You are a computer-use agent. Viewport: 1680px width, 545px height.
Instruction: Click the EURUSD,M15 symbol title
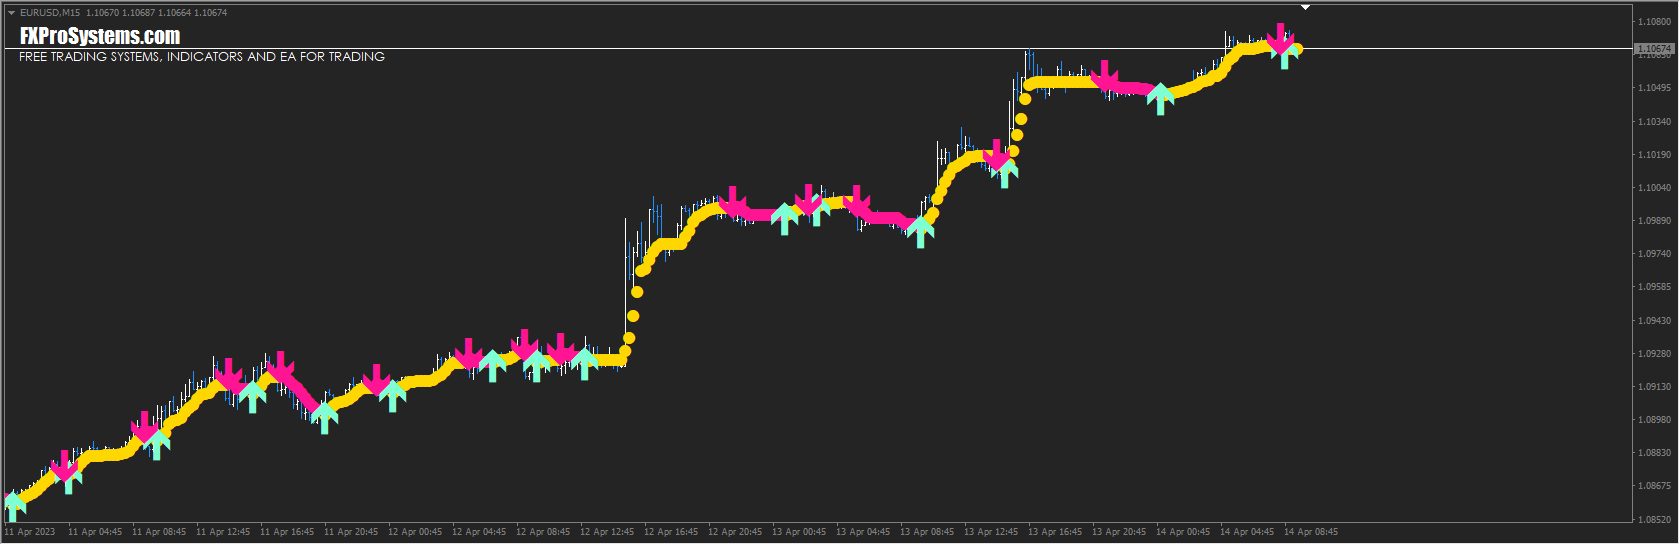50,13
